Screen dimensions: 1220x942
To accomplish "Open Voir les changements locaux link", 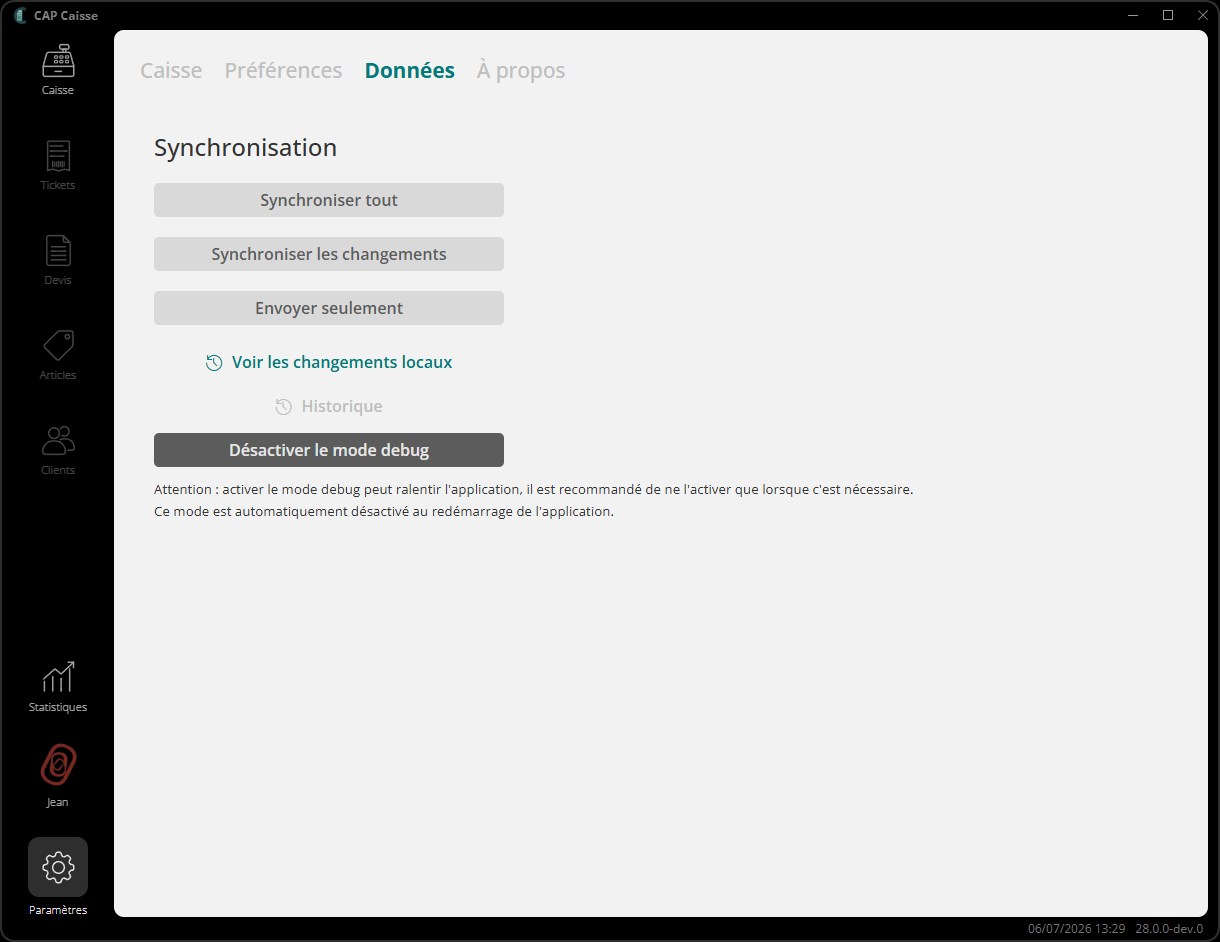I will [329, 362].
